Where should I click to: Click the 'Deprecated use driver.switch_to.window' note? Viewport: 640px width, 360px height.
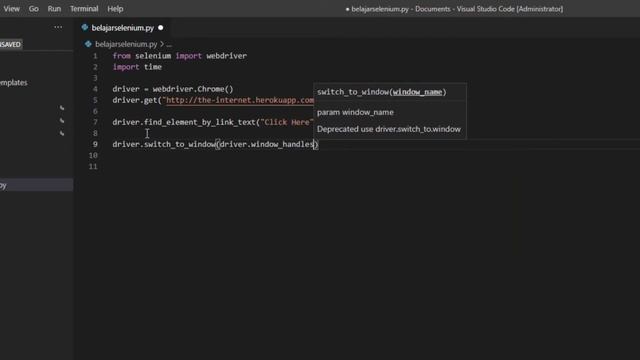point(389,129)
